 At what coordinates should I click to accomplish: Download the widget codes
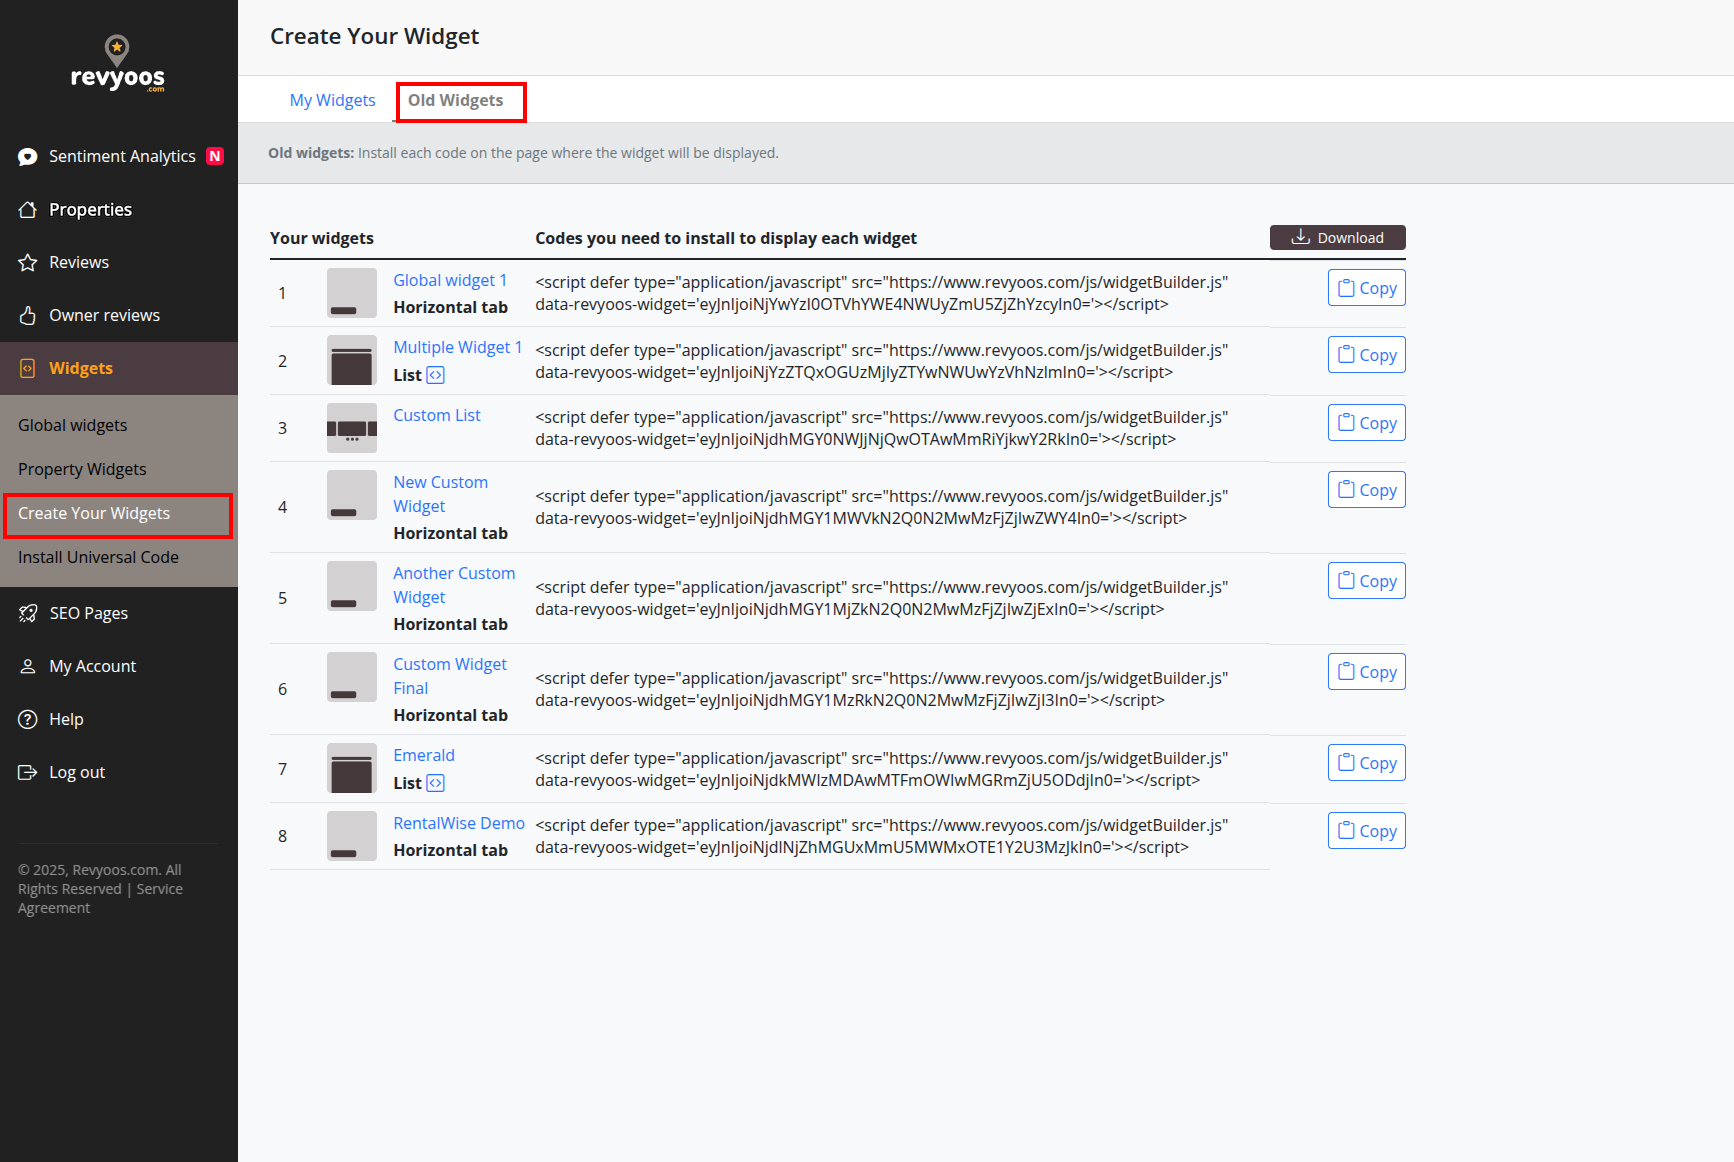(x=1338, y=237)
